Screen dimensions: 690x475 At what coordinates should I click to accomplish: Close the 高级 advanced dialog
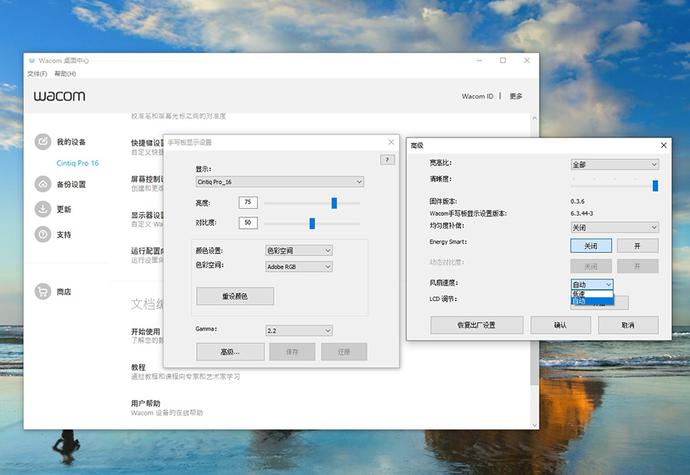(x=664, y=145)
